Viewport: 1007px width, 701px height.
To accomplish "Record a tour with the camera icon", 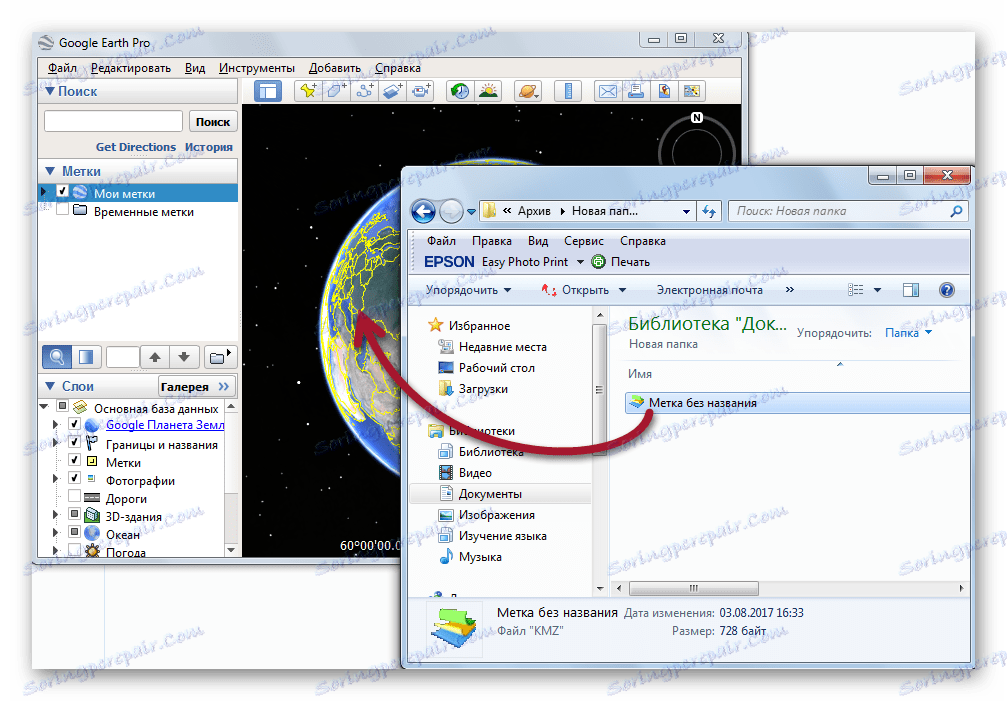I will (421, 91).
